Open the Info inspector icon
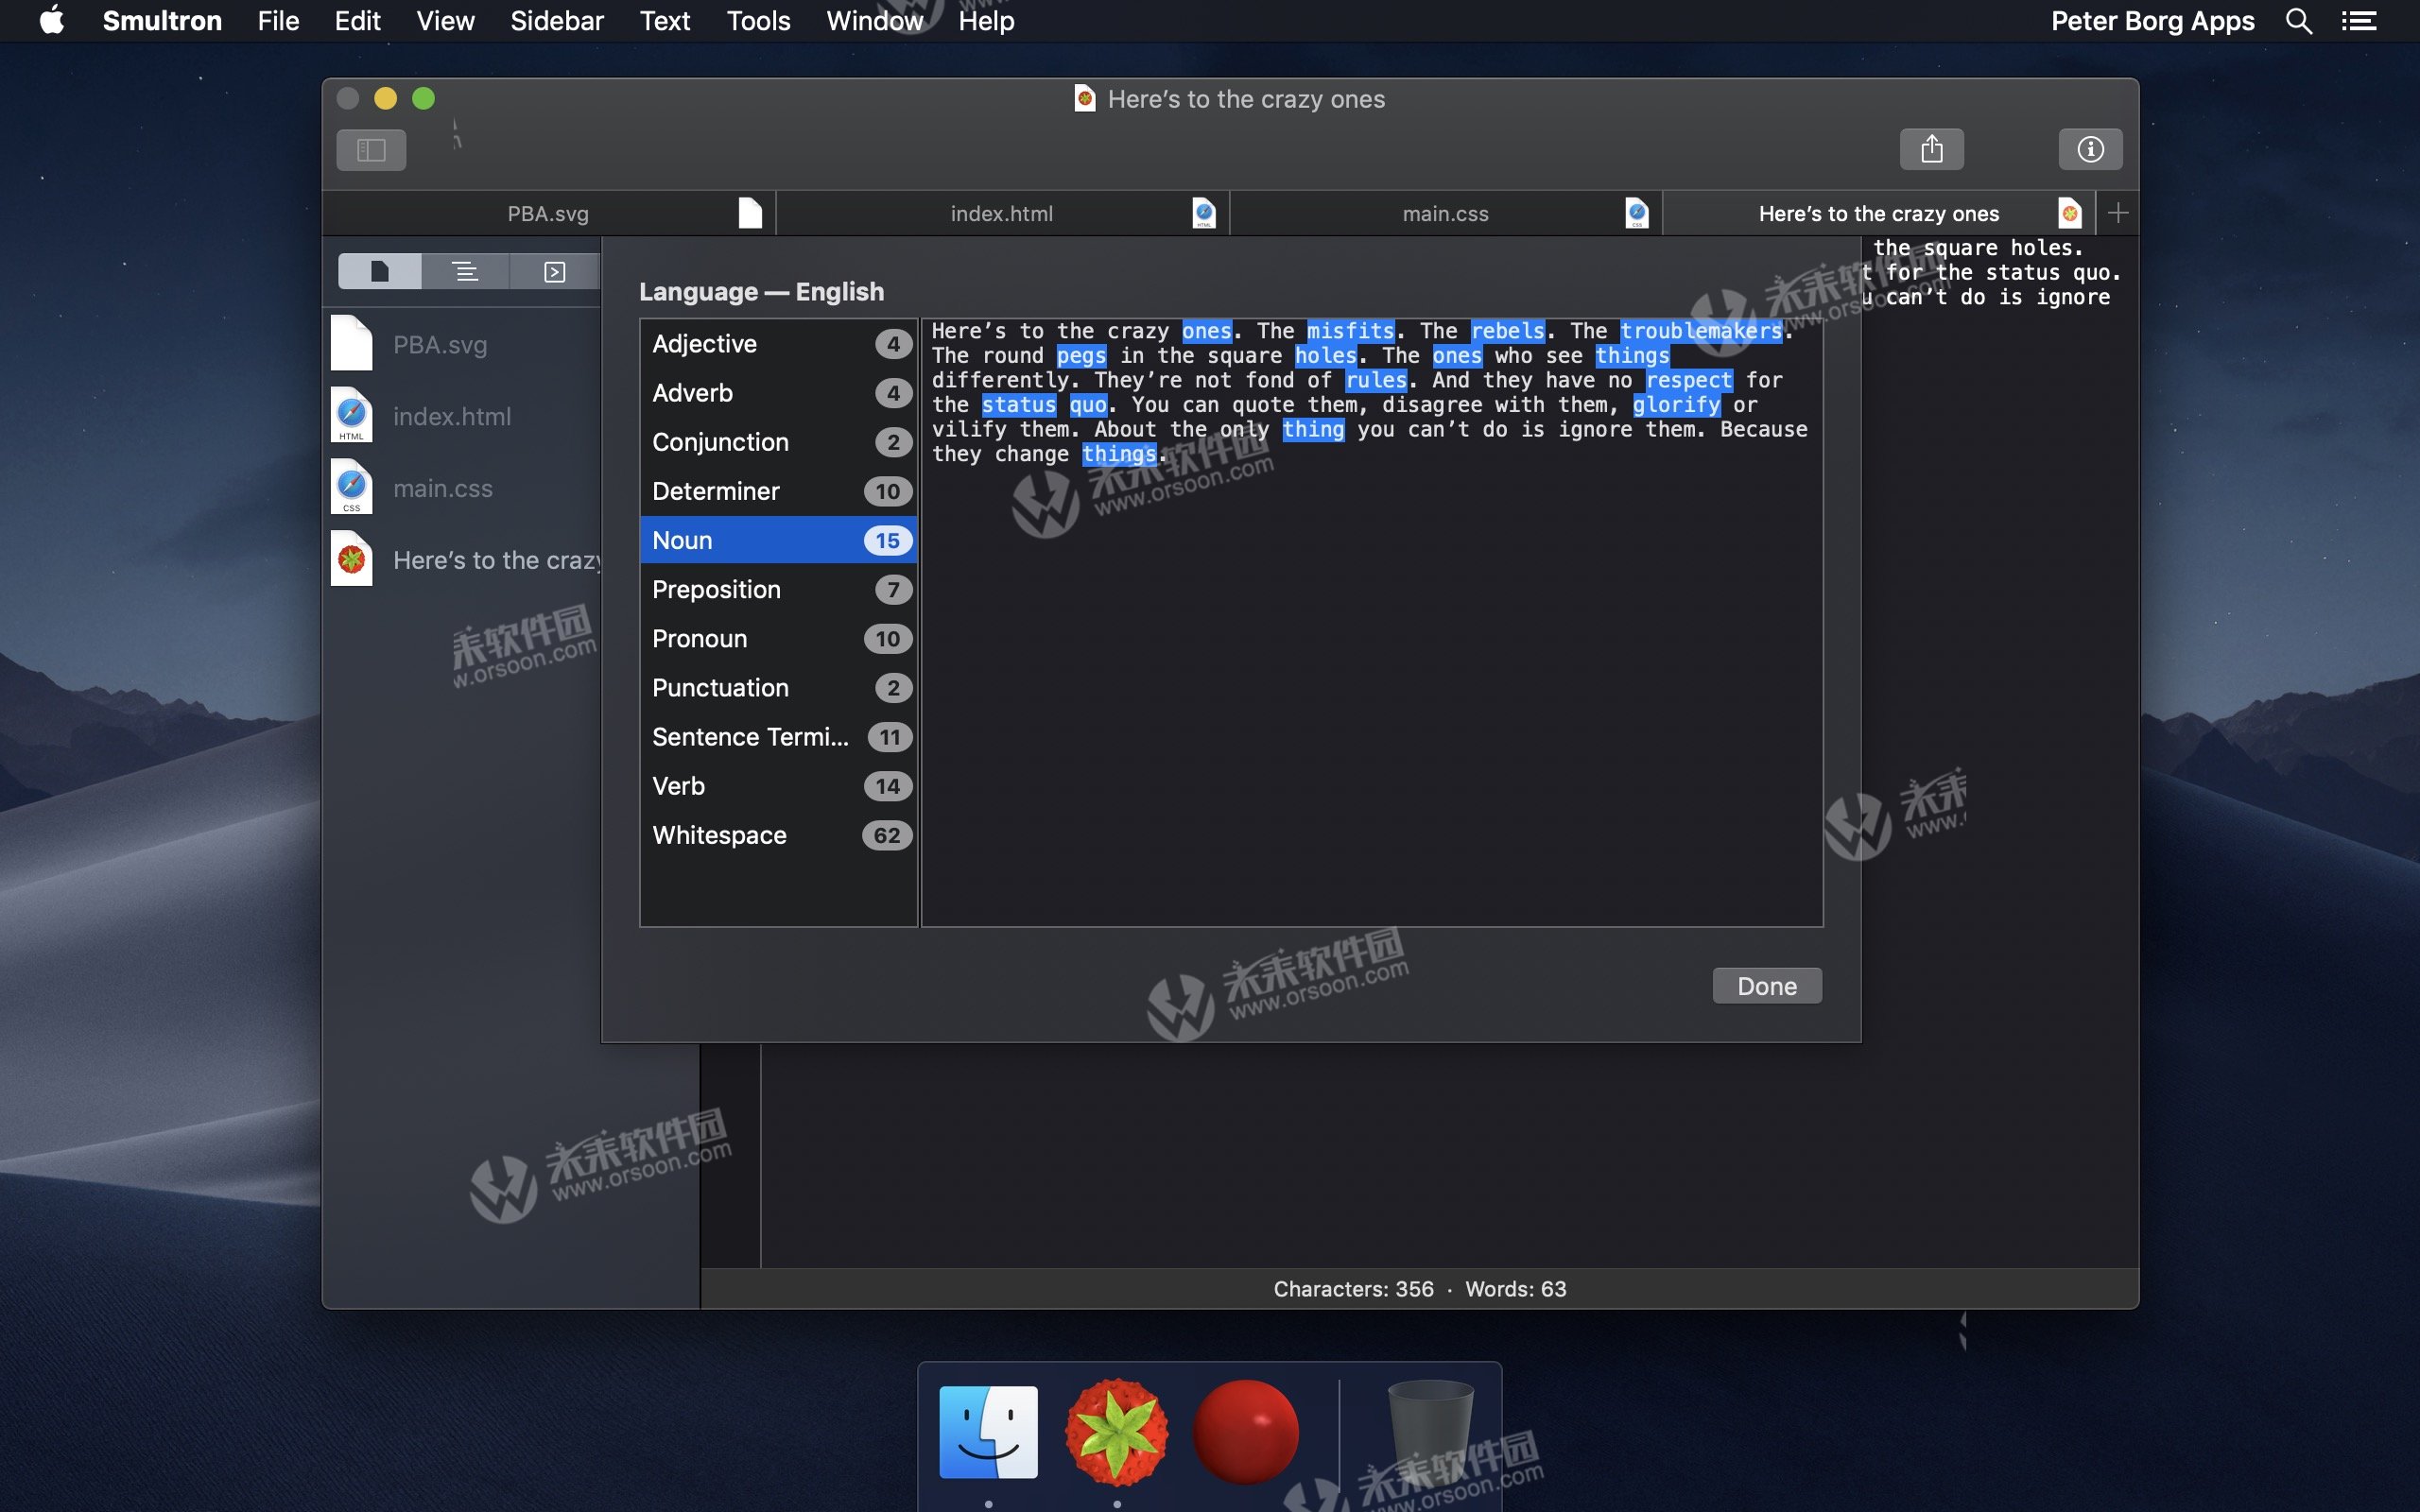 2089,150
